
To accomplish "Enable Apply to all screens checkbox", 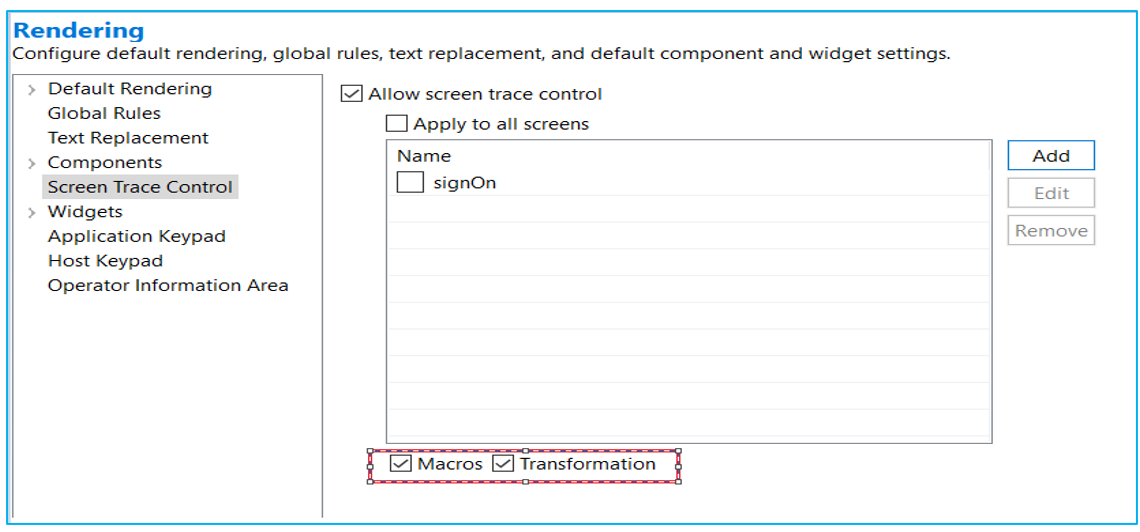I will [397, 124].
